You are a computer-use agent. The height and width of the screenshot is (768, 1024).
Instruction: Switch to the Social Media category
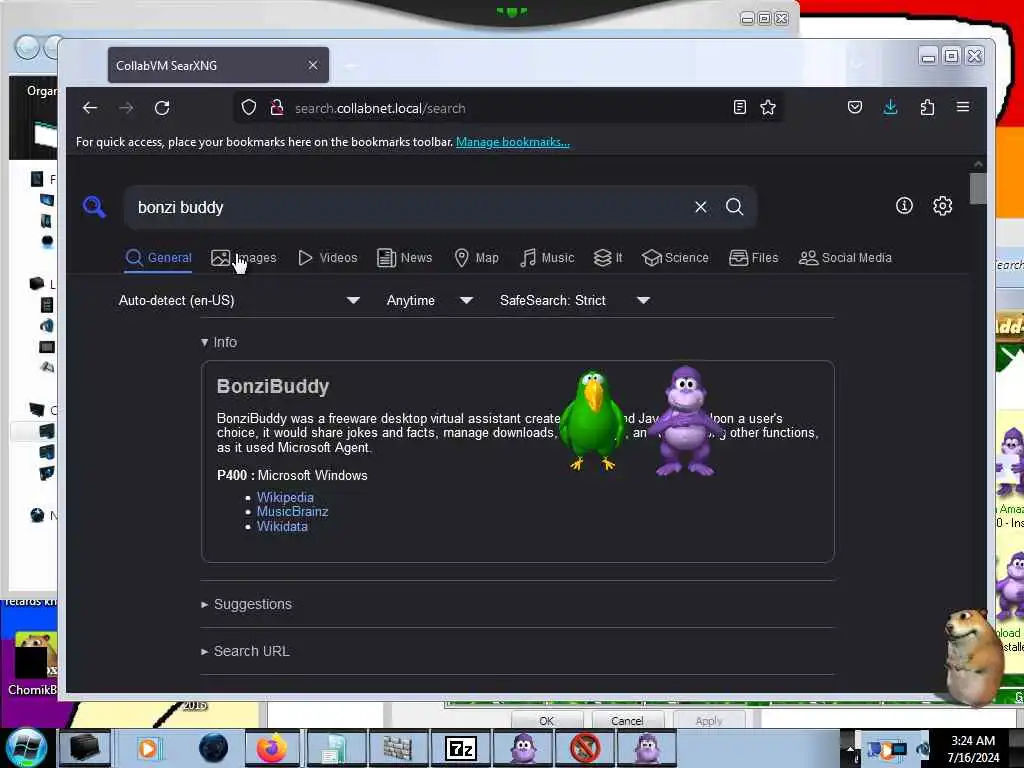pos(845,258)
